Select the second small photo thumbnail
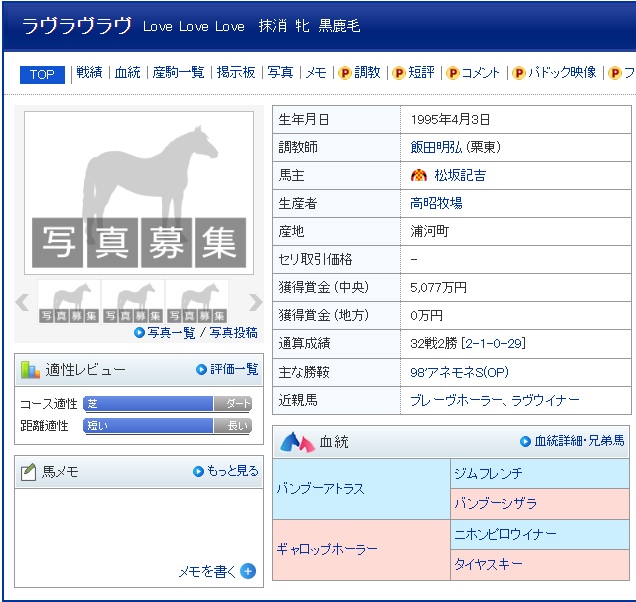The width and height of the screenshot is (636, 602). point(133,302)
